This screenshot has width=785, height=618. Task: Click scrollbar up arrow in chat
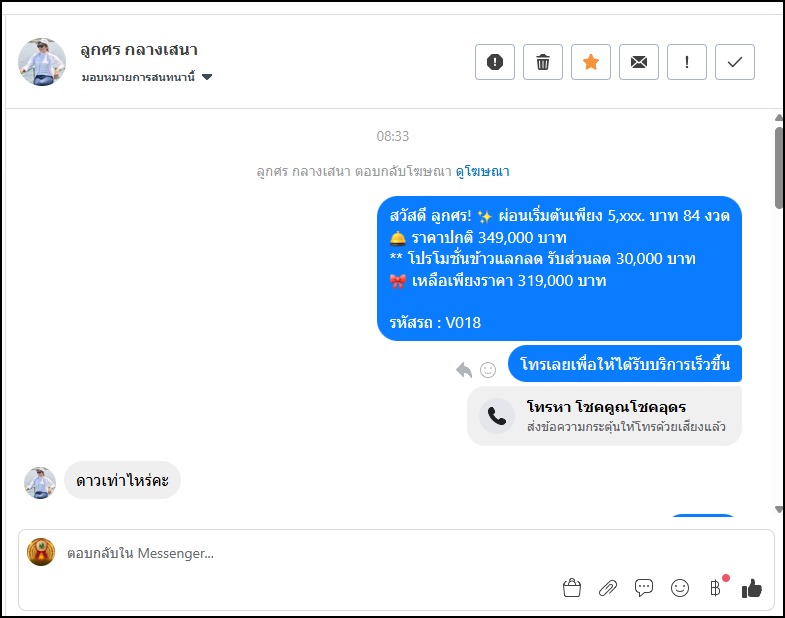[x=779, y=118]
